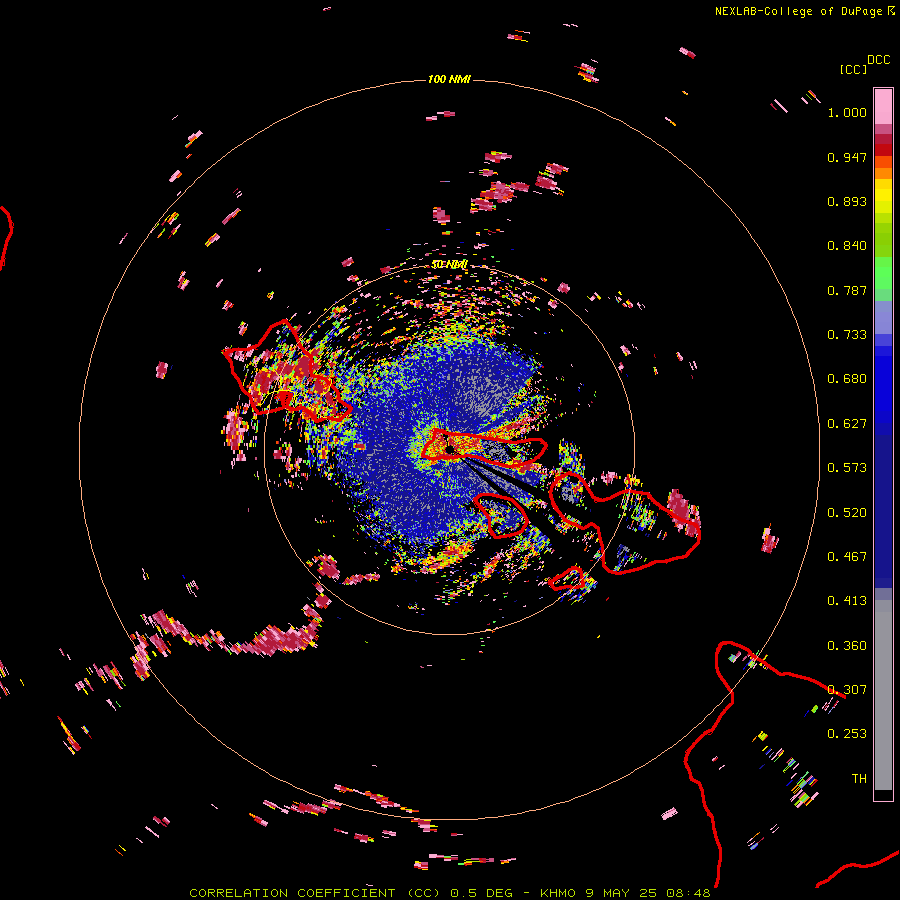This screenshot has width=900, height=900.
Task: Click the 0.467 value on the color scale
Action: [x=847, y=557]
